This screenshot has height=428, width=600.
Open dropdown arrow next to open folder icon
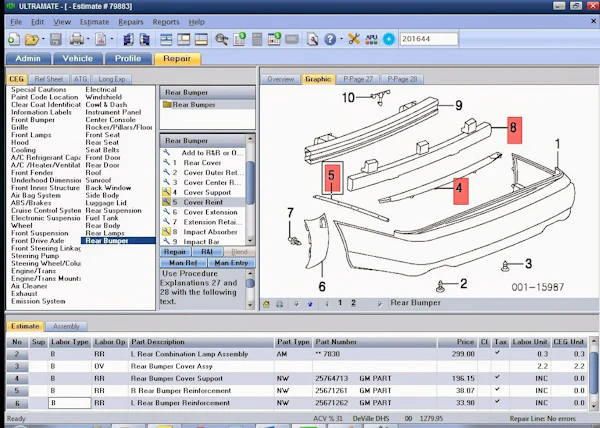(x=43, y=39)
